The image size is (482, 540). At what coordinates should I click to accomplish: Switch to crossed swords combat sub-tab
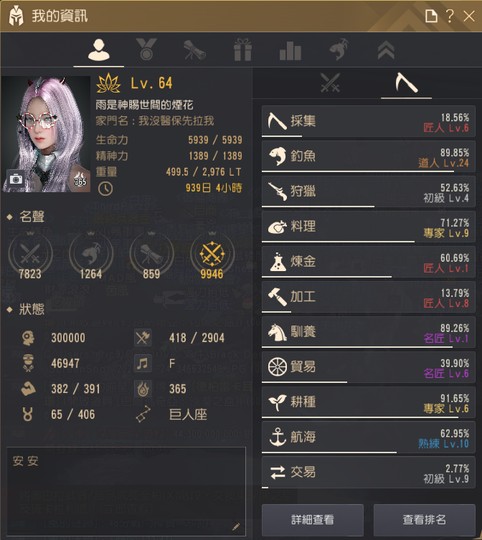click(330, 83)
